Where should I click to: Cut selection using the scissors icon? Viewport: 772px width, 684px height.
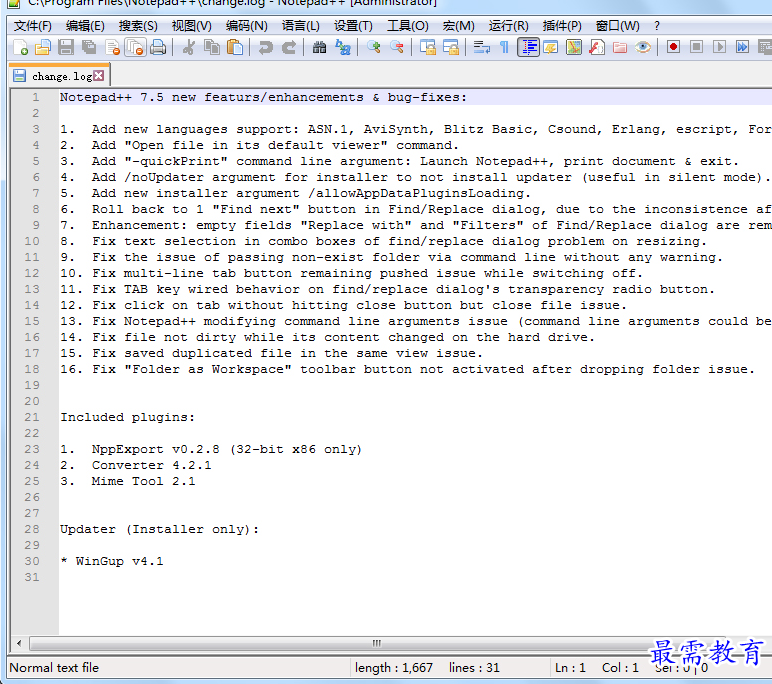(189, 47)
